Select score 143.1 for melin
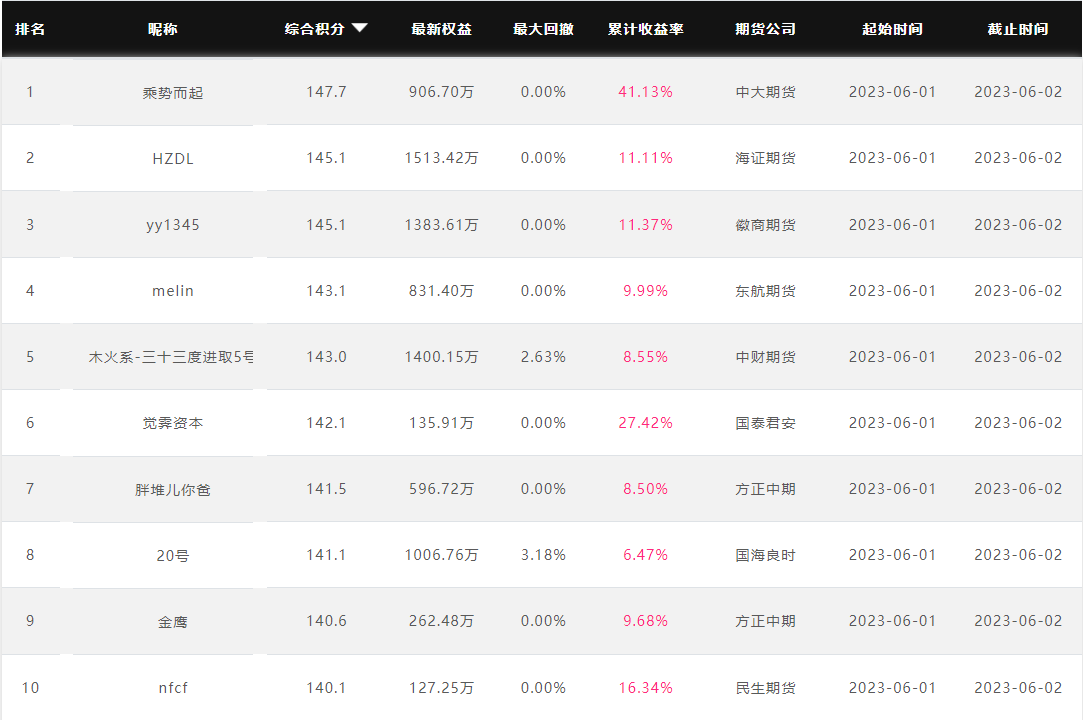The image size is (1083, 720). (326, 290)
